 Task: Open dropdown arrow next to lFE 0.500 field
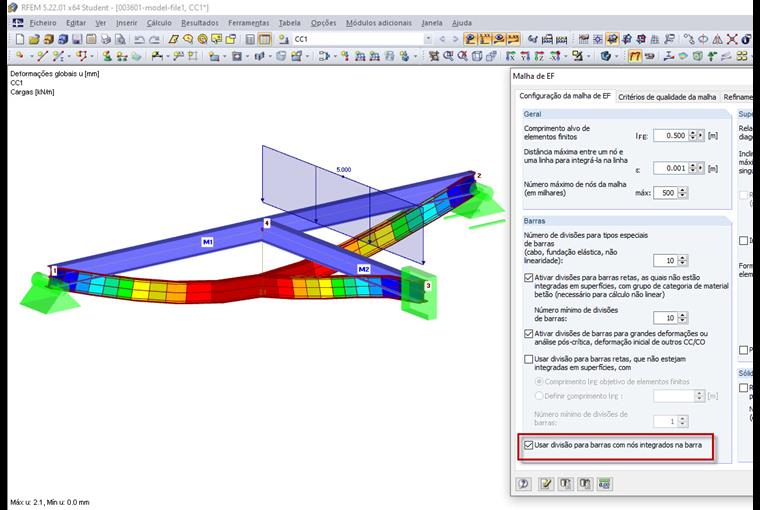tap(700, 135)
